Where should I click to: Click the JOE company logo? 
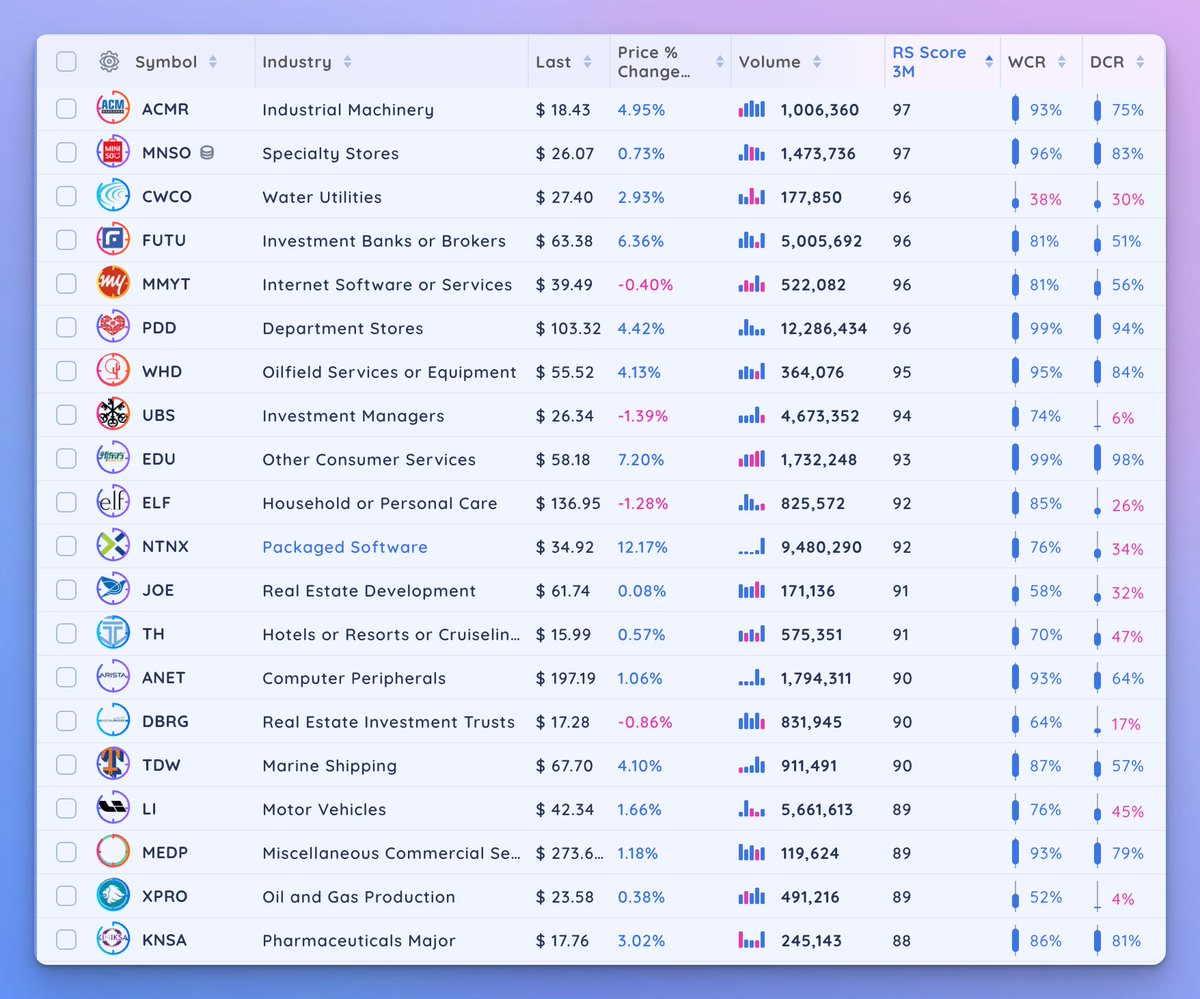(113, 590)
